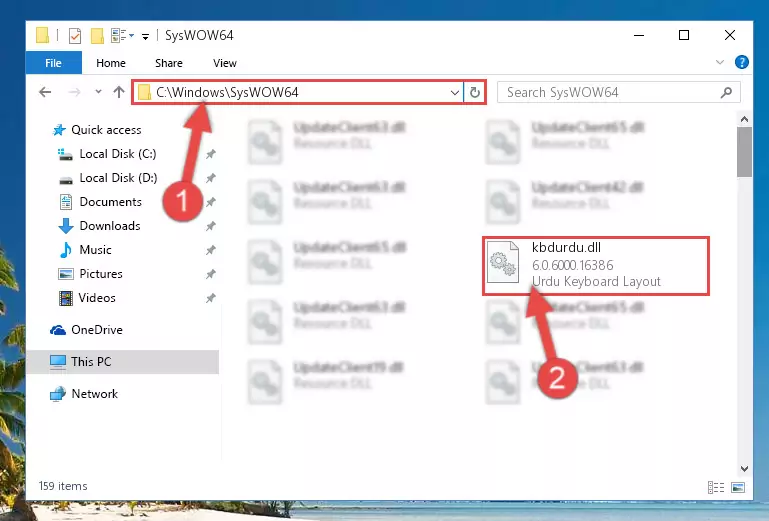Click the Music note icon
This screenshot has width=769, height=521.
(x=65, y=250)
